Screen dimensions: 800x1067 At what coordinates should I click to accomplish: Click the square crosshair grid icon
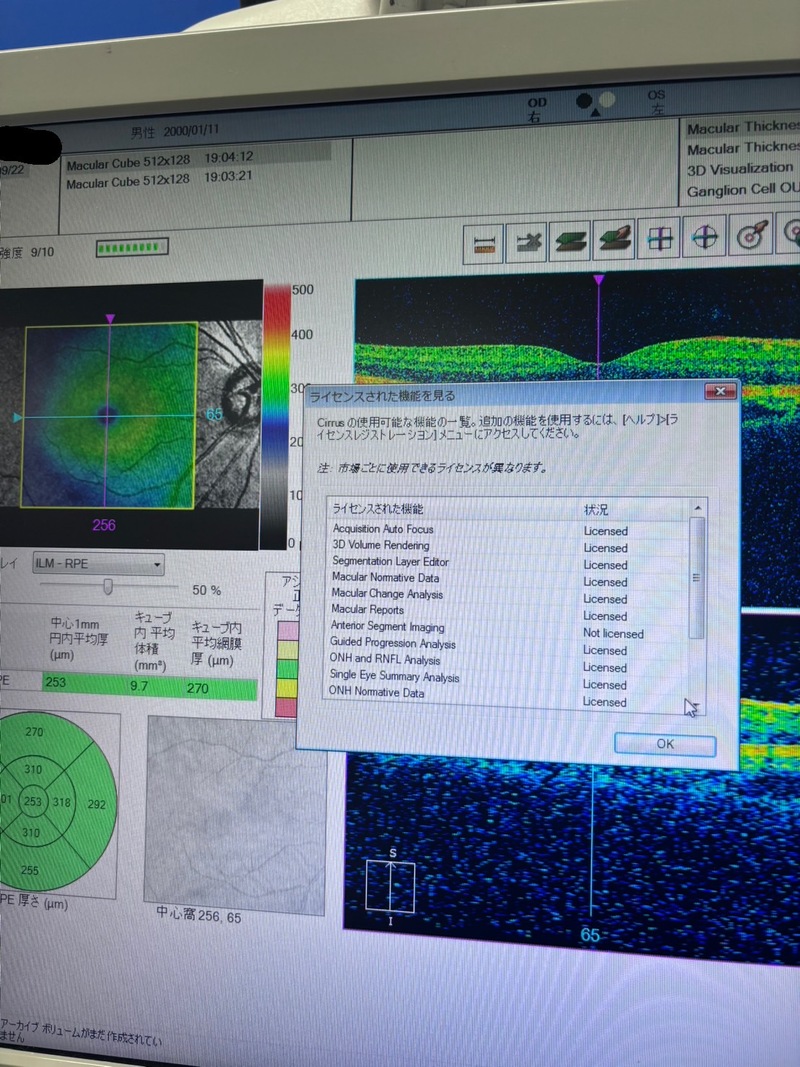[660, 237]
